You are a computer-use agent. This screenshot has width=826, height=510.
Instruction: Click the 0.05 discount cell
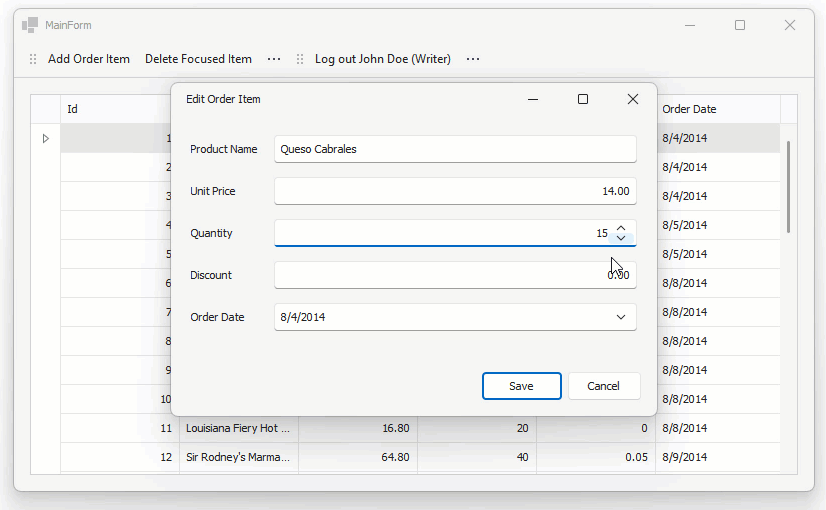click(596, 457)
